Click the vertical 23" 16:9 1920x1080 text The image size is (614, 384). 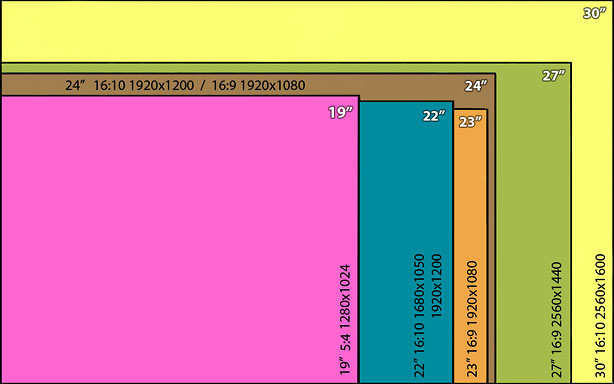click(472, 319)
